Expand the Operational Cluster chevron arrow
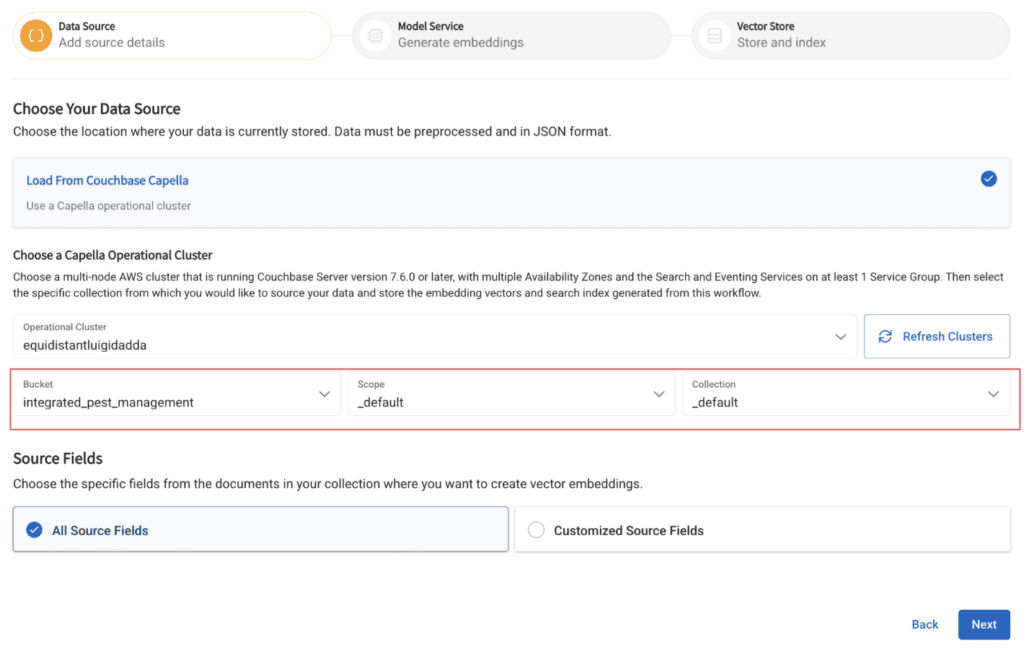The image size is (1024, 656). tap(840, 337)
